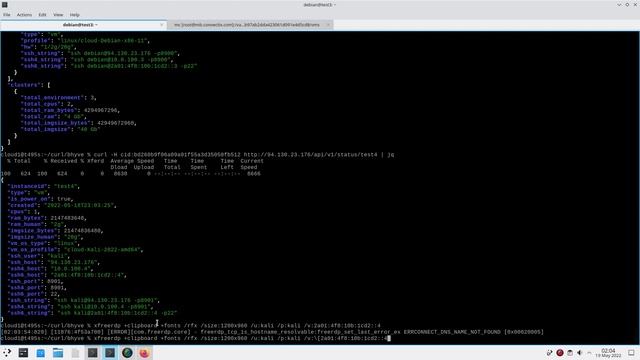The width and height of the screenshot is (640, 360).
Task: Close the debian@test3 tab
Action: (162, 25)
